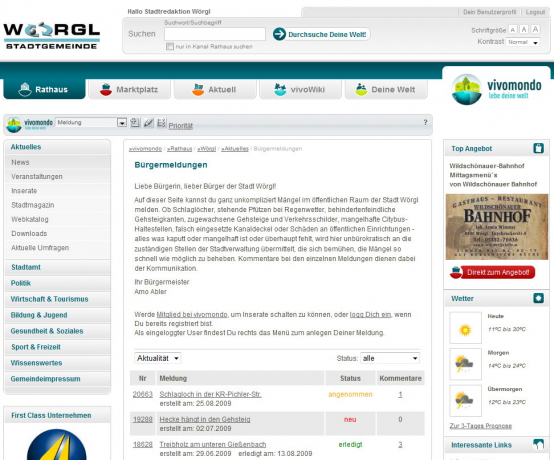This screenshot has height=460, width=554.
Task: Select the medium font size A
Action: (x=524, y=30)
